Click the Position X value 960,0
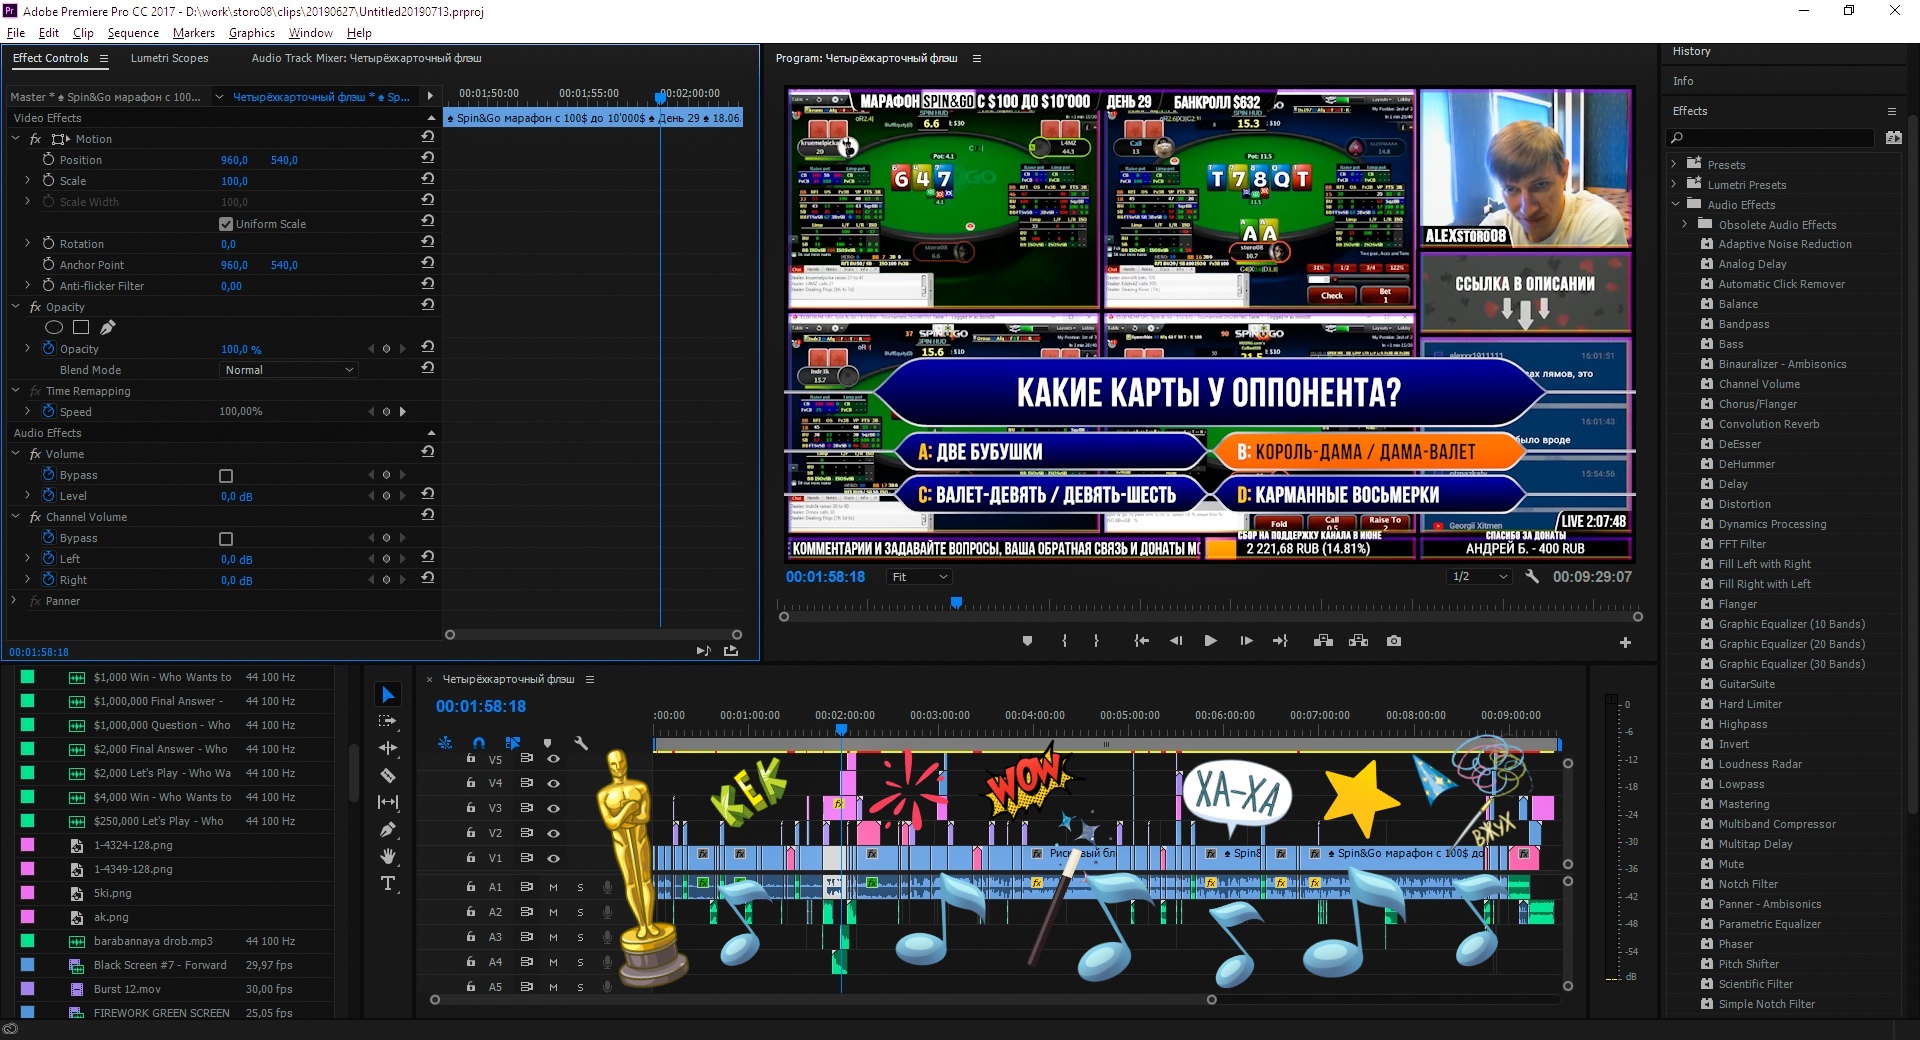Screen dimensions: 1920x1040 click(234, 160)
